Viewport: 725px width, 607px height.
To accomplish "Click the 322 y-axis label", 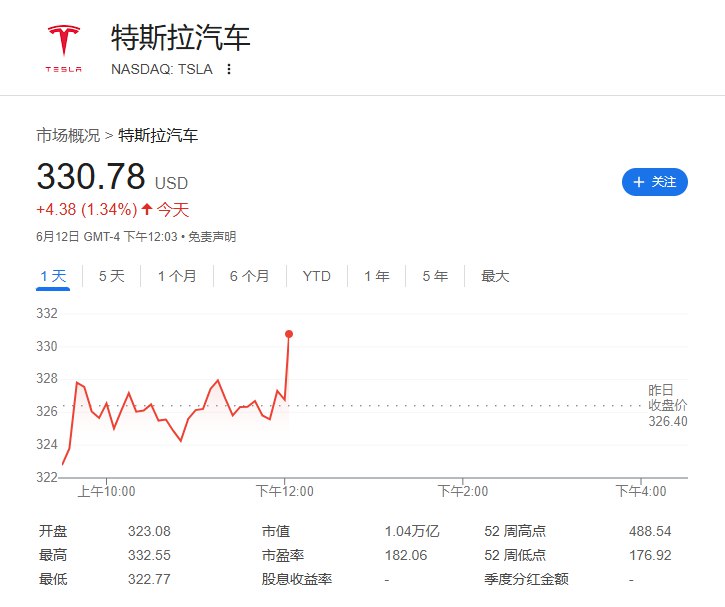I will point(47,477).
